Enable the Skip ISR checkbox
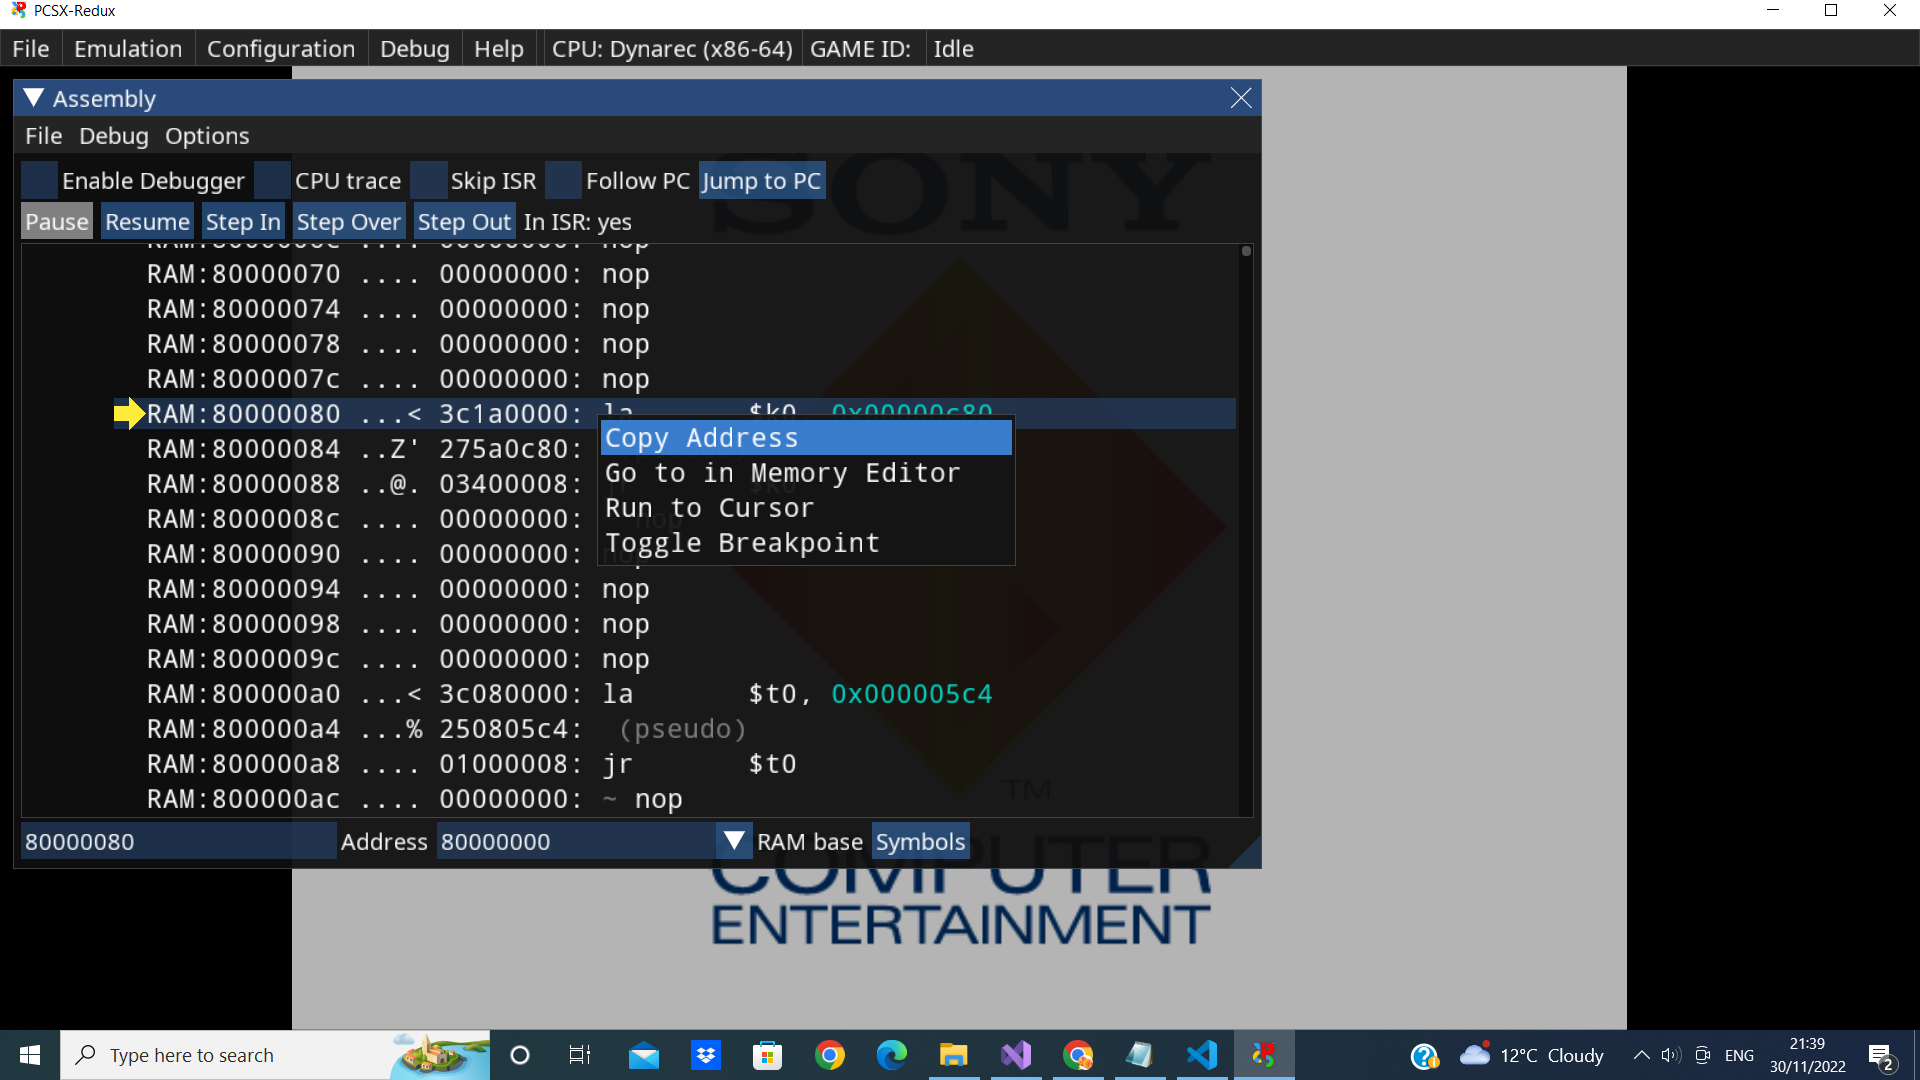Image resolution: width=1920 pixels, height=1080 pixels. 430,180
